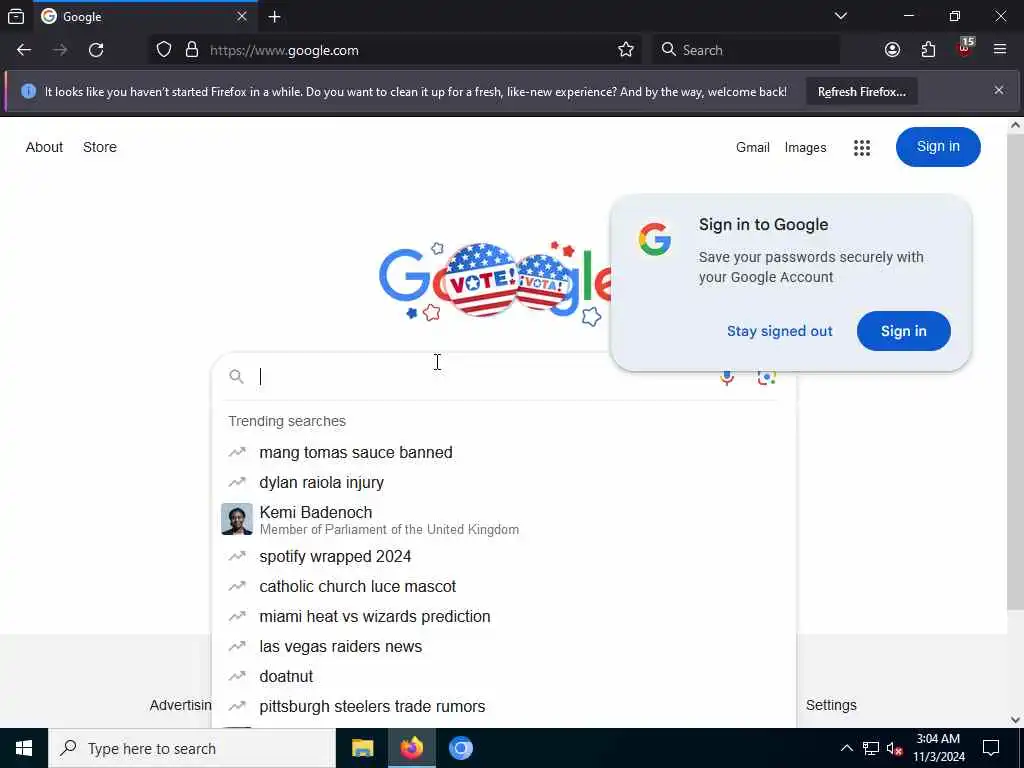
Task: Dismiss the Firefox refresh notification bar
Action: [x=999, y=90]
